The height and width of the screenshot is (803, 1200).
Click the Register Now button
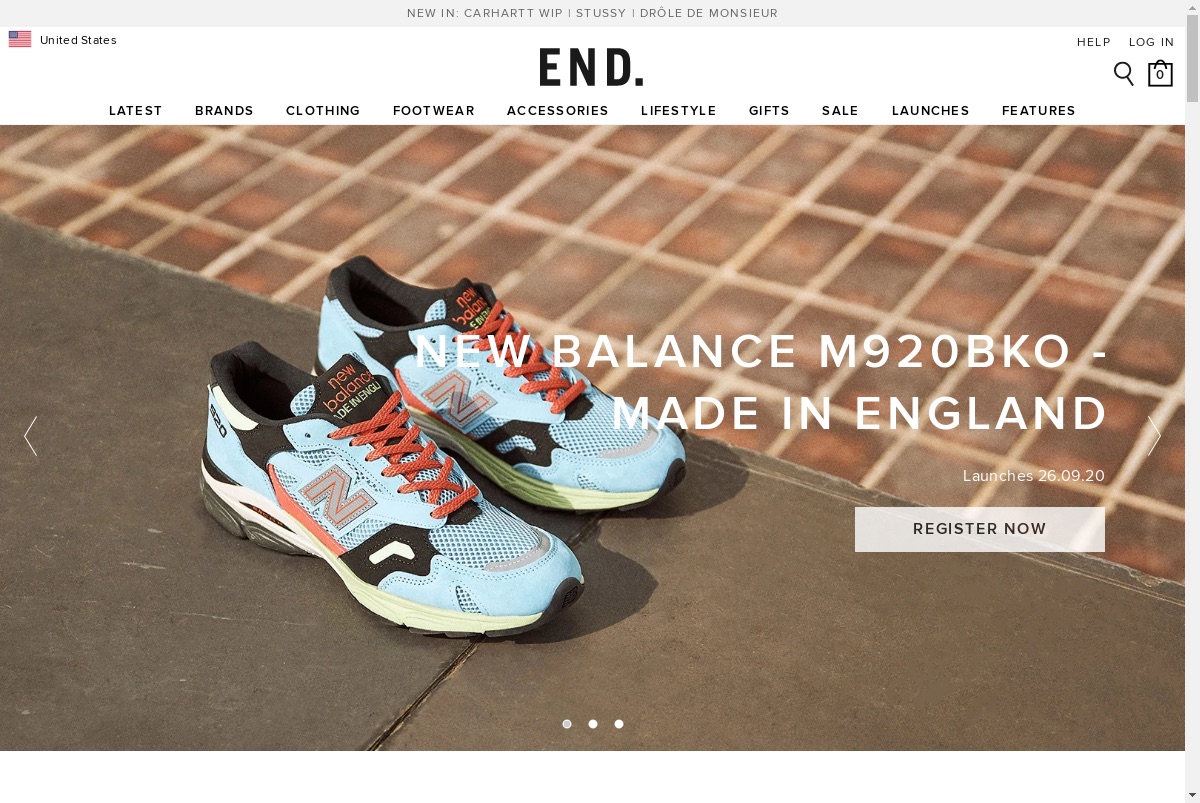pos(980,529)
